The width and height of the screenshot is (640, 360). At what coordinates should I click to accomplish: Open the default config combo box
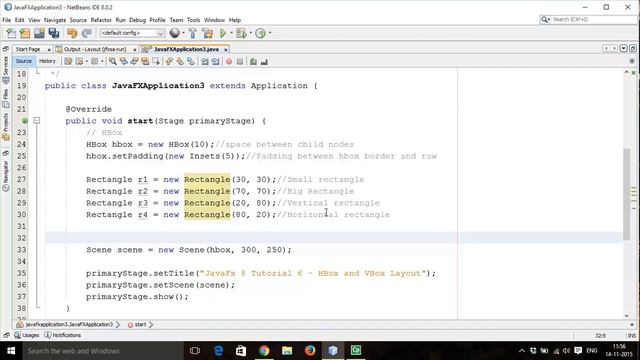tap(132, 33)
